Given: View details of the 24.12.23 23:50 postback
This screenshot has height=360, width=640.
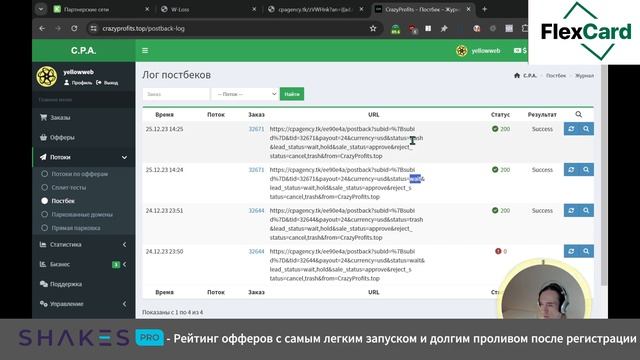Looking at the screenshot, I should click(x=586, y=251).
